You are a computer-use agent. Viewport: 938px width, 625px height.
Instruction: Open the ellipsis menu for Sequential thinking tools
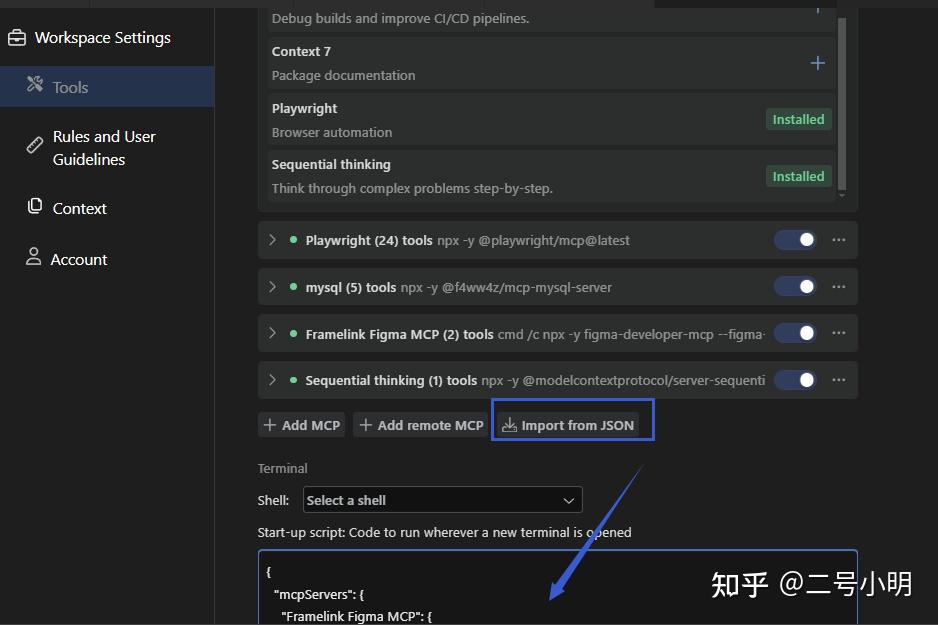(839, 380)
